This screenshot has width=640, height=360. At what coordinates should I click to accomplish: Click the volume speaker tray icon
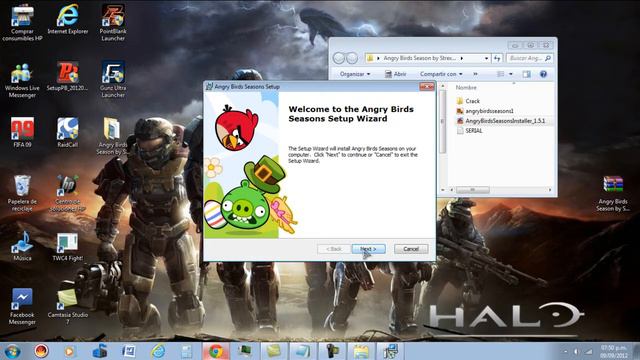(577, 351)
